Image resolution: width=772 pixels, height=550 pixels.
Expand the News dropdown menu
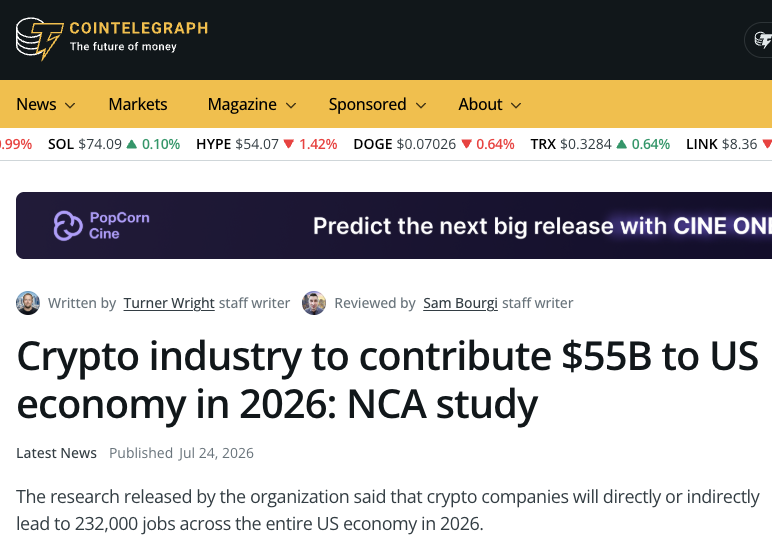click(45, 104)
